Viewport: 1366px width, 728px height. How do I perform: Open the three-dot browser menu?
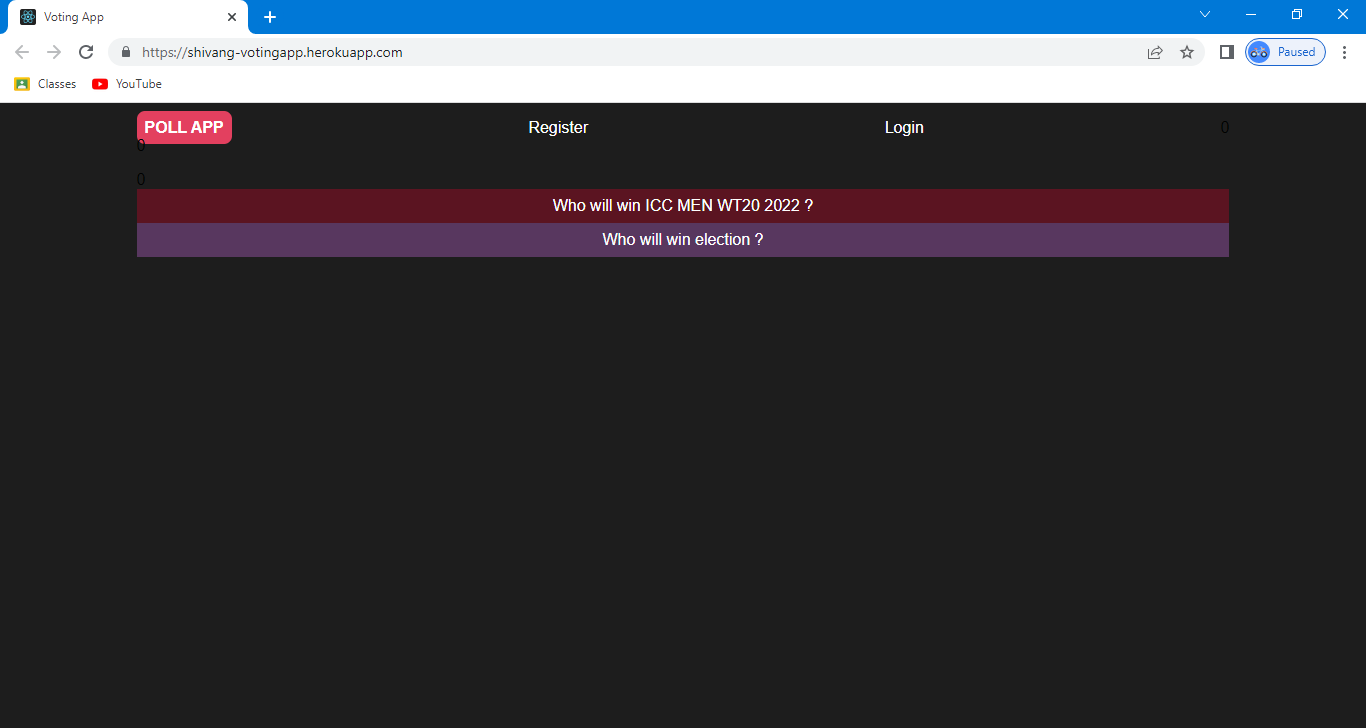click(x=1345, y=52)
